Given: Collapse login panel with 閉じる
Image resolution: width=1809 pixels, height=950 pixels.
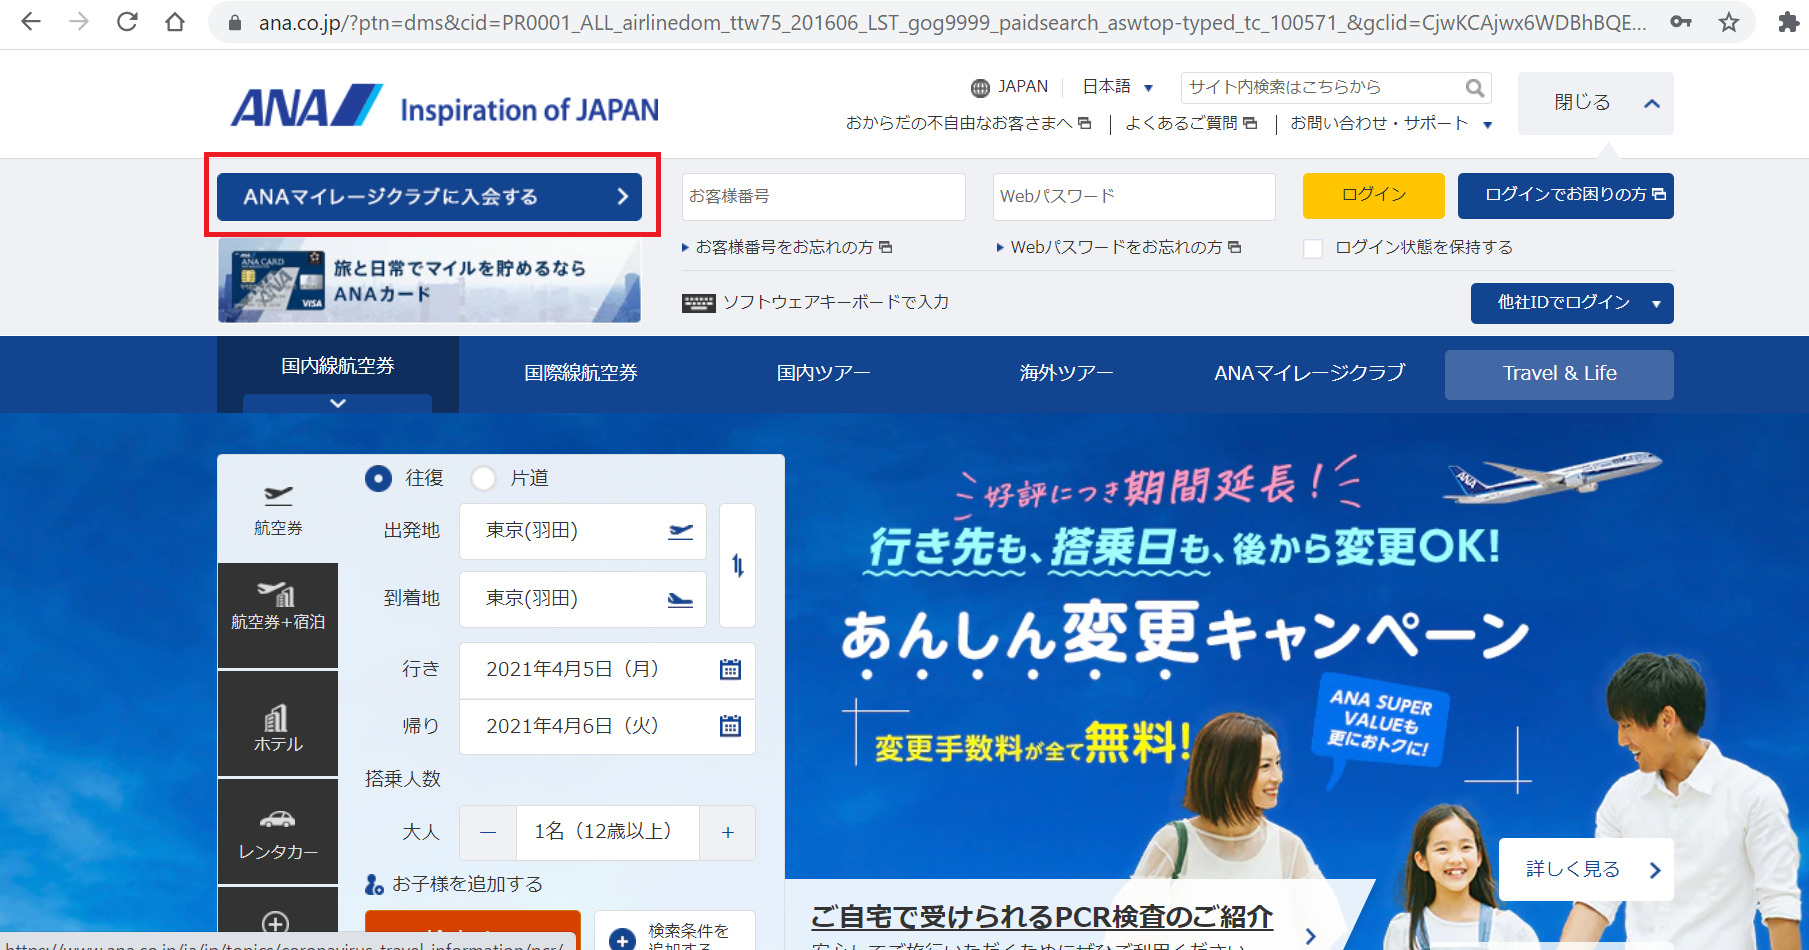Looking at the screenshot, I should pyautogui.click(x=1596, y=103).
